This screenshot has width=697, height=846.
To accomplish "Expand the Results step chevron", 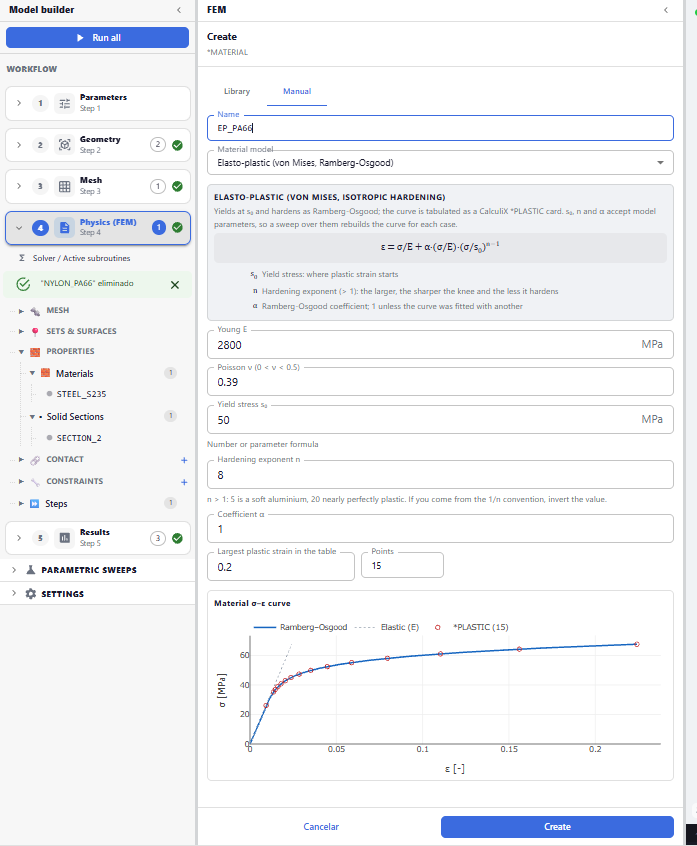I will (x=19, y=538).
